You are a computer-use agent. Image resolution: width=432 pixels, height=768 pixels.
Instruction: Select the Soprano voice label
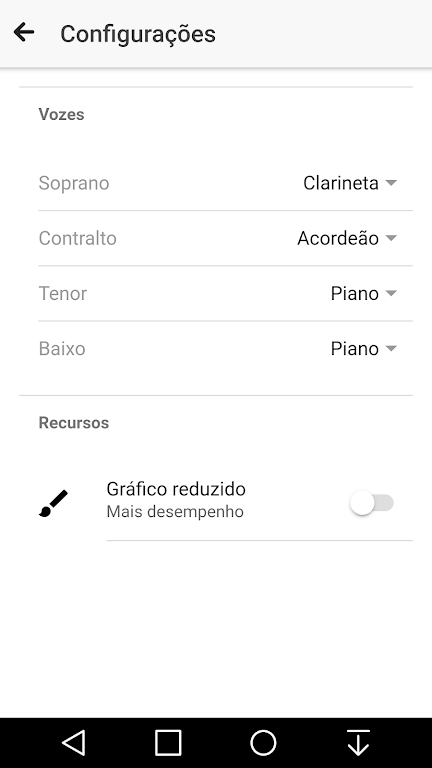pos(74,183)
